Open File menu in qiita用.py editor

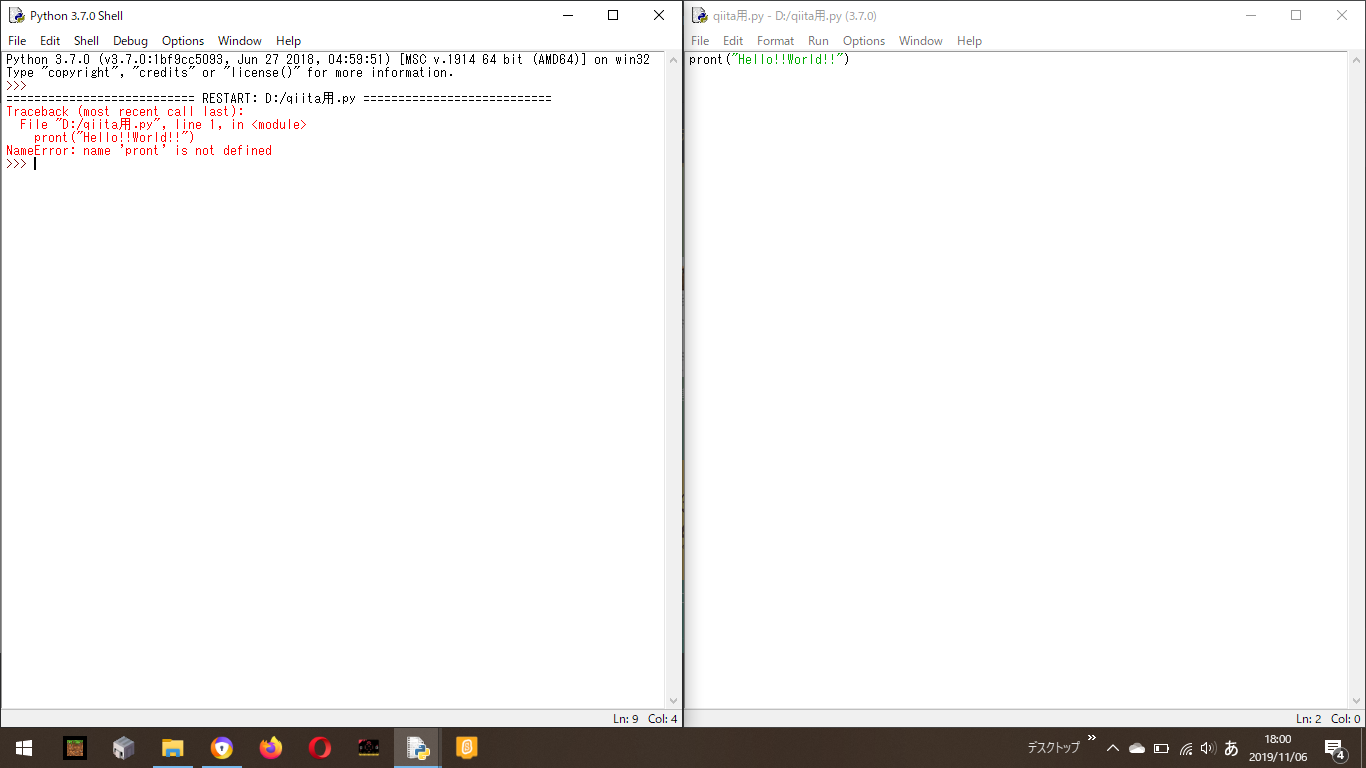point(700,41)
